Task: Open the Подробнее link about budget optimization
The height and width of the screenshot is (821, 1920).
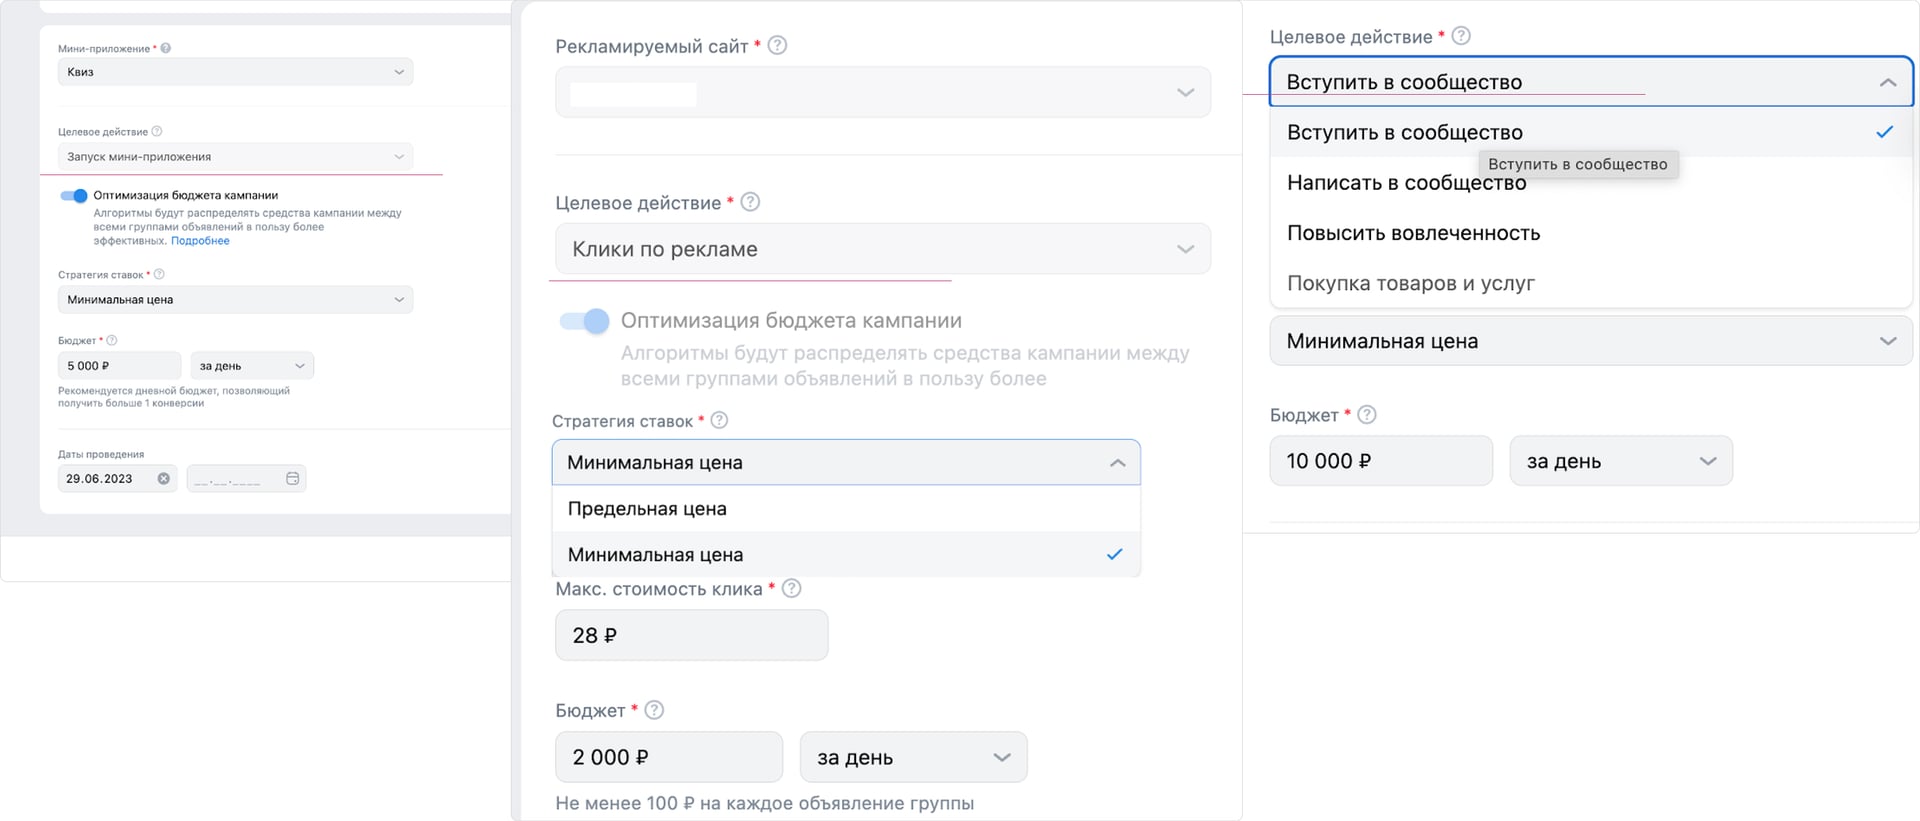Action: pyautogui.click(x=200, y=240)
